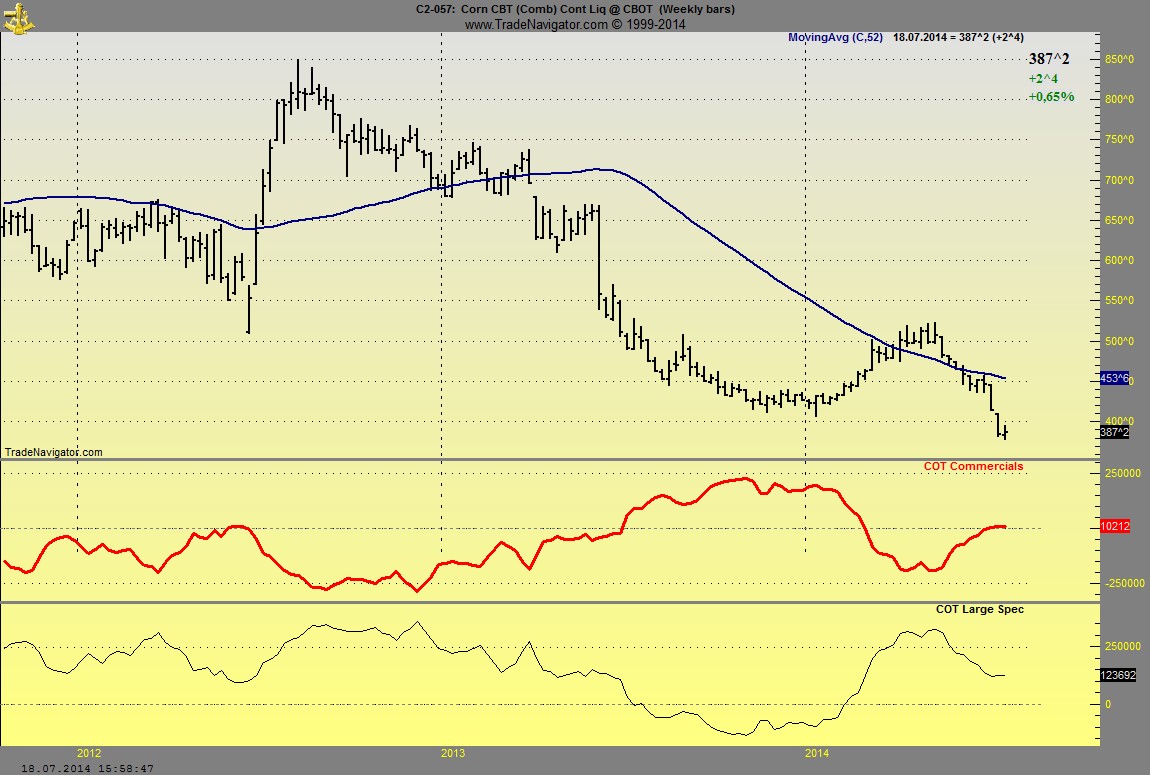
Task: Click the 2012 year label on time axis
Action: [89, 752]
